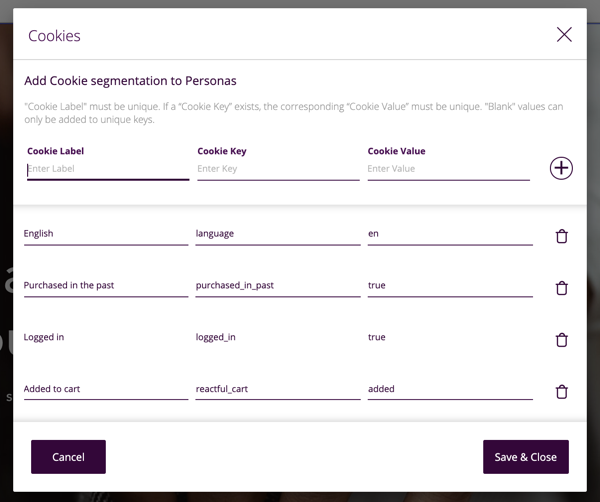
Task: Click the logged_in key text
Action: click(x=216, y=338)
